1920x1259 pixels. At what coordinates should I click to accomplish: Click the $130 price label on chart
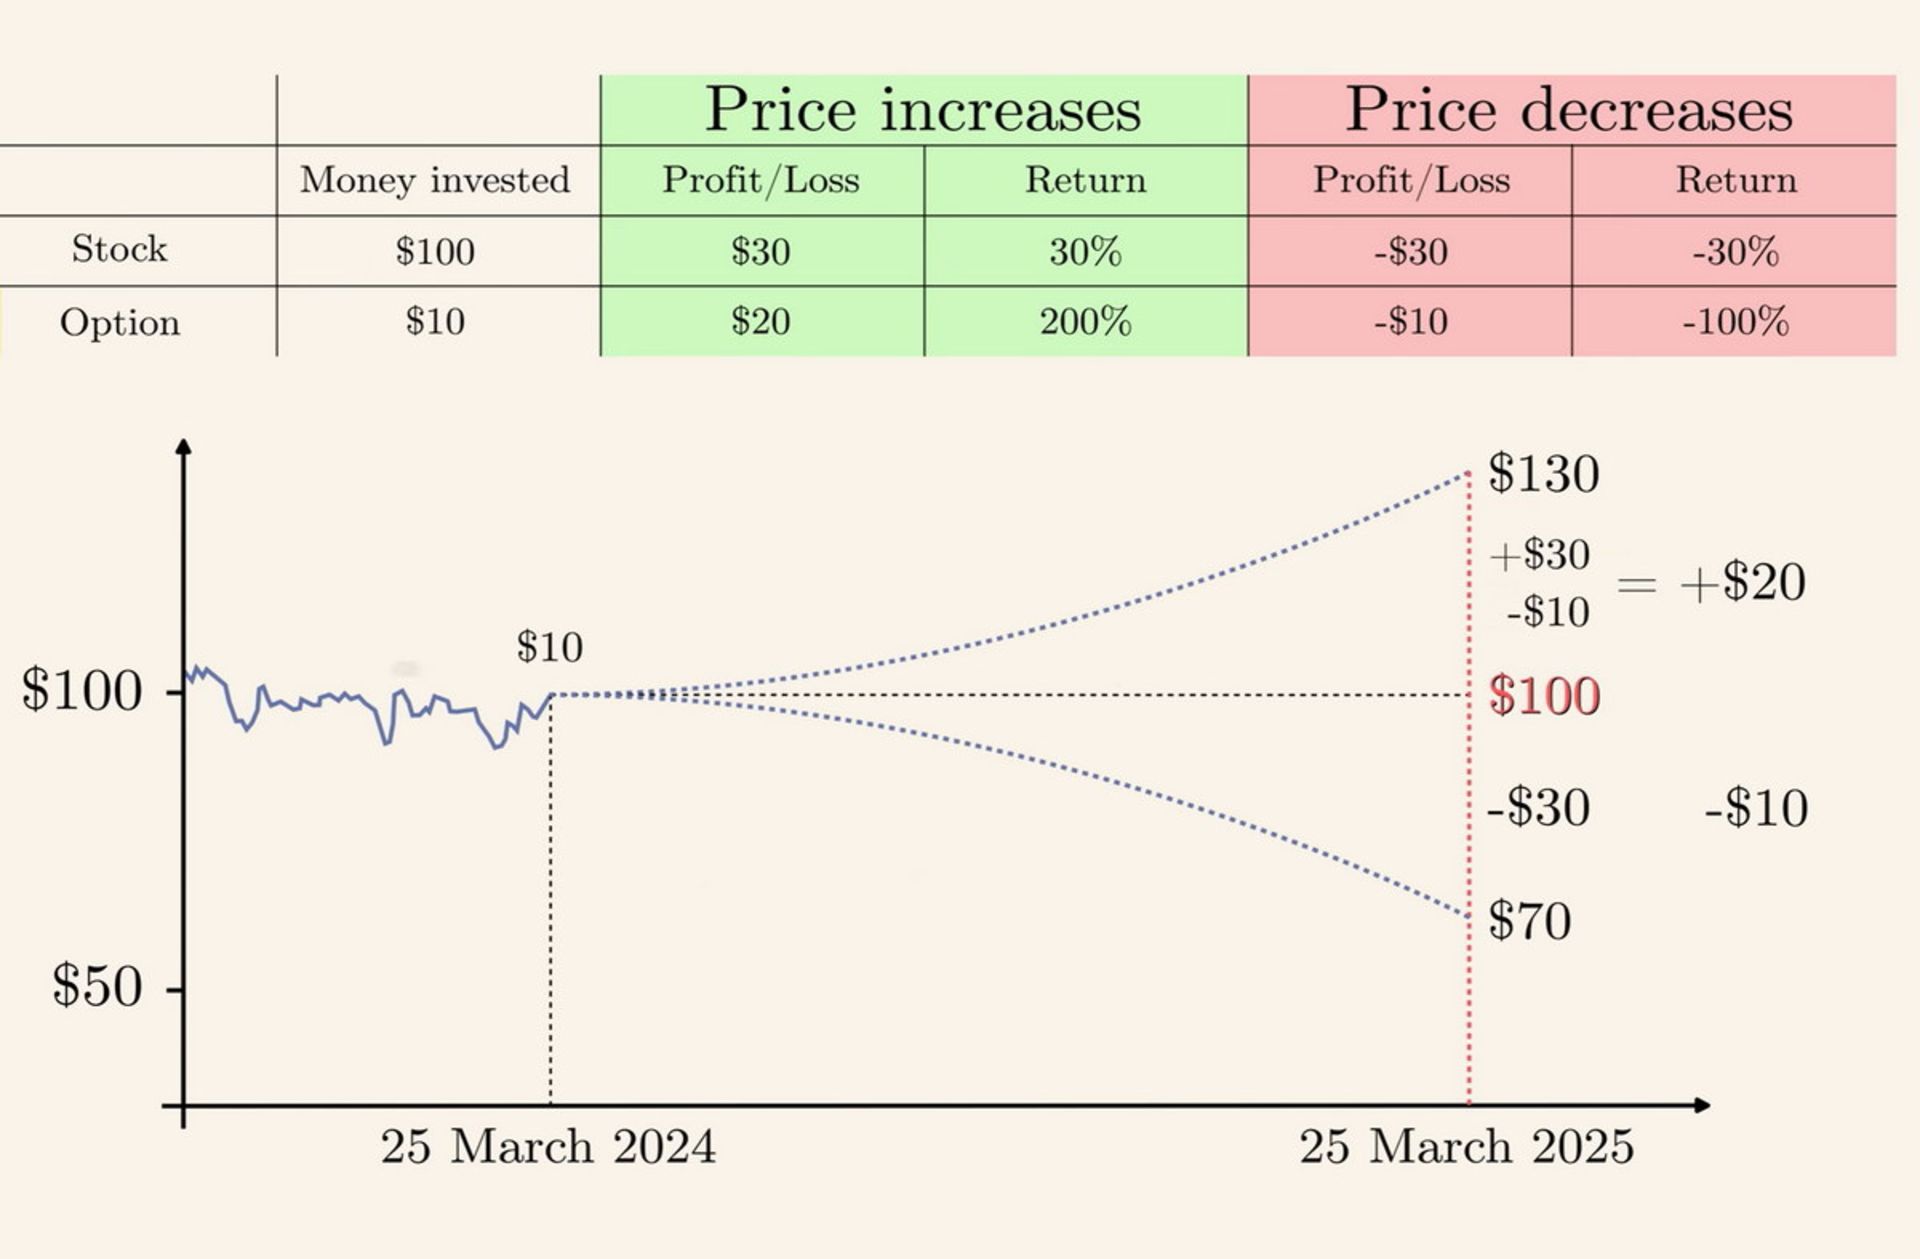point(1543,473)
